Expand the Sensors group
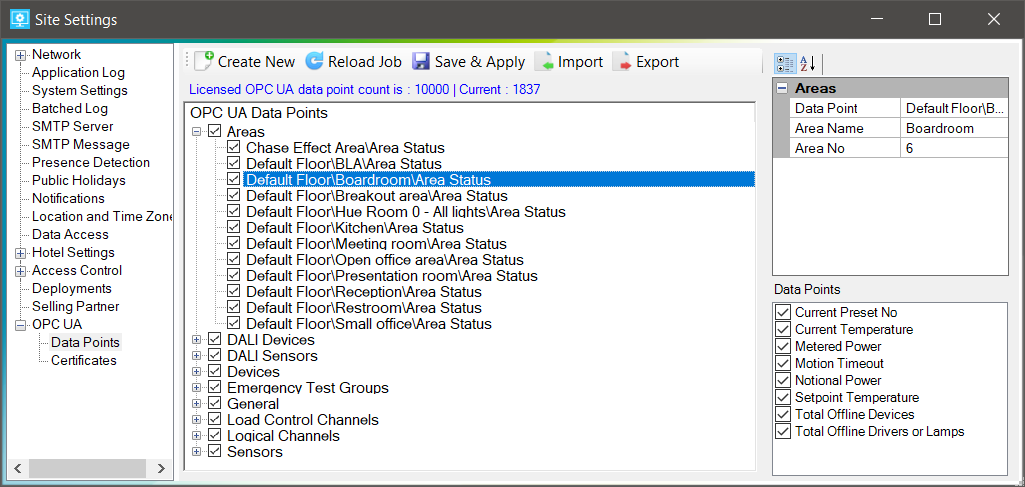This screenshot has height=487, width=1025. point(196,452)
